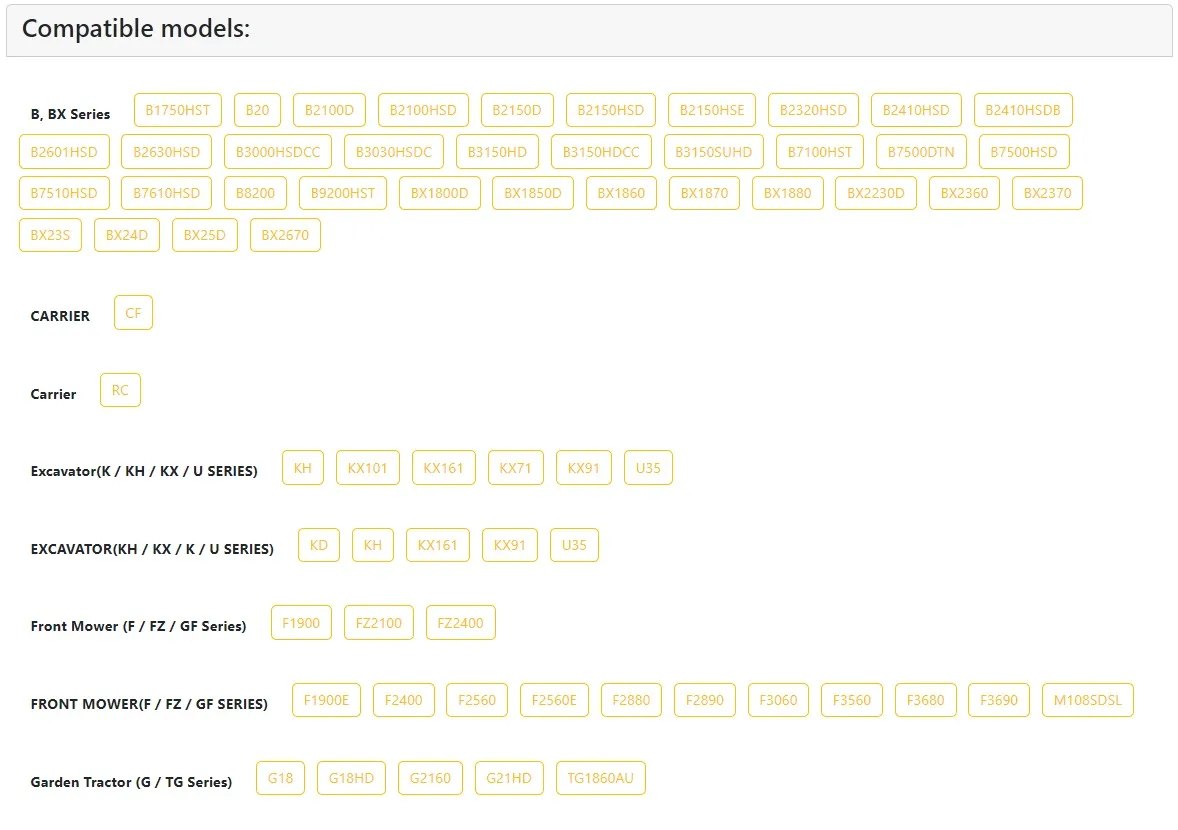Choose the B3150HD model tag

497,152
